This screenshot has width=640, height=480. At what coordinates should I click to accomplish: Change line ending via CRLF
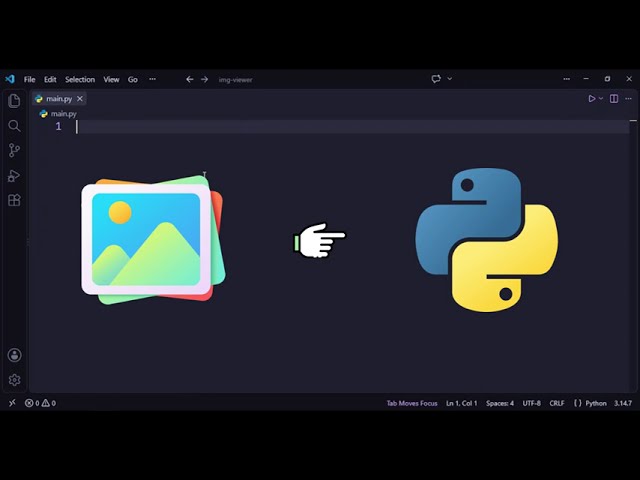pyautogui.click(x=557, y=403)
